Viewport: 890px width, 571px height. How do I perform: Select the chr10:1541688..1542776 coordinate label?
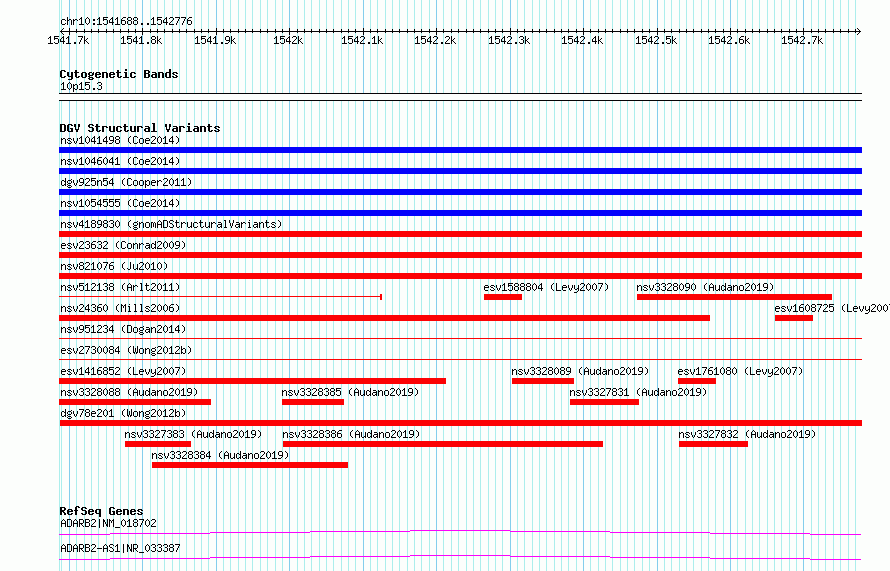(126, 22)
